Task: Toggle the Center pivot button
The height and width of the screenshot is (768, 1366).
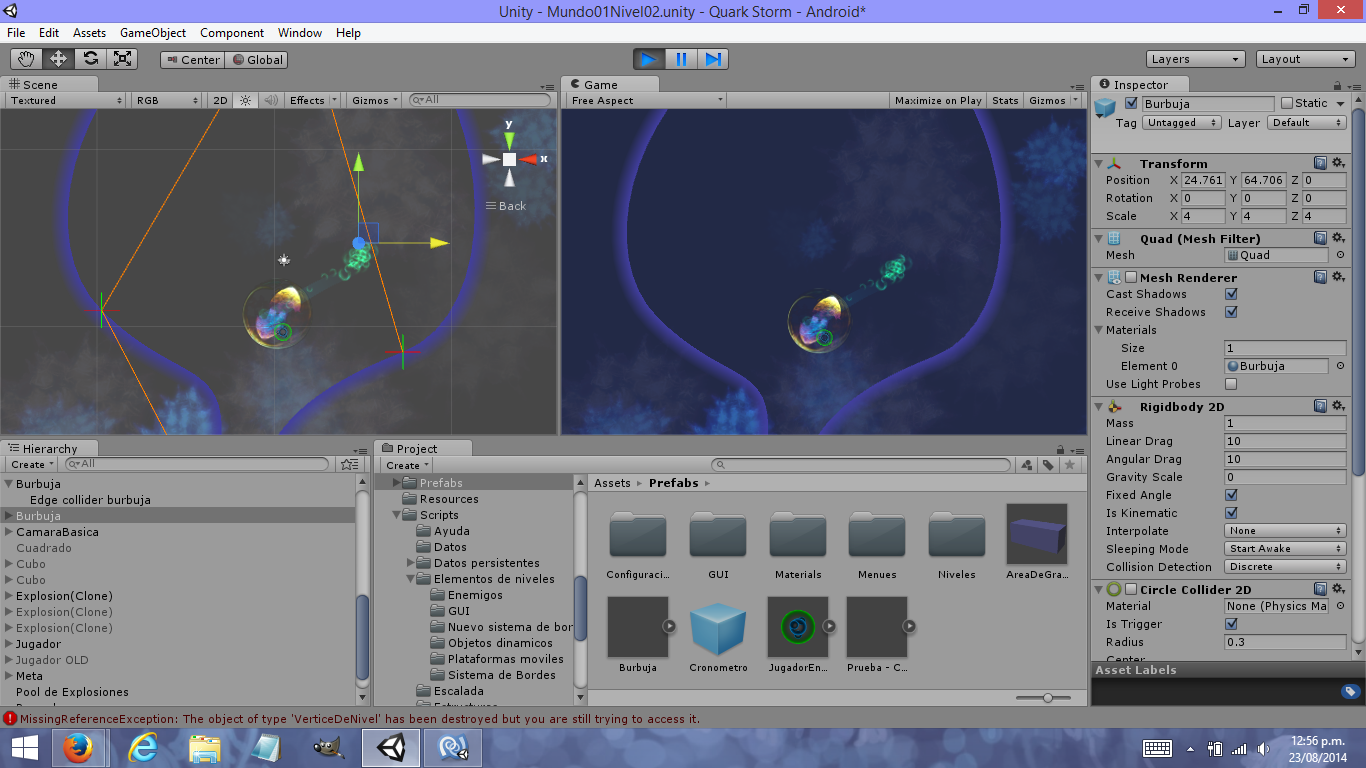Action: pyautogui.click(x=192, y=59)
